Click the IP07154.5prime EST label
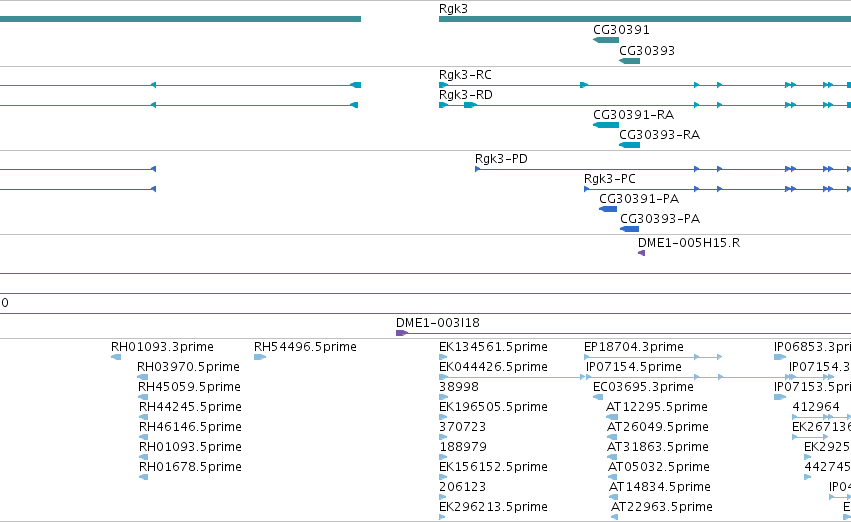The width and height of the screenshot is (851, 522). (634, 367)
